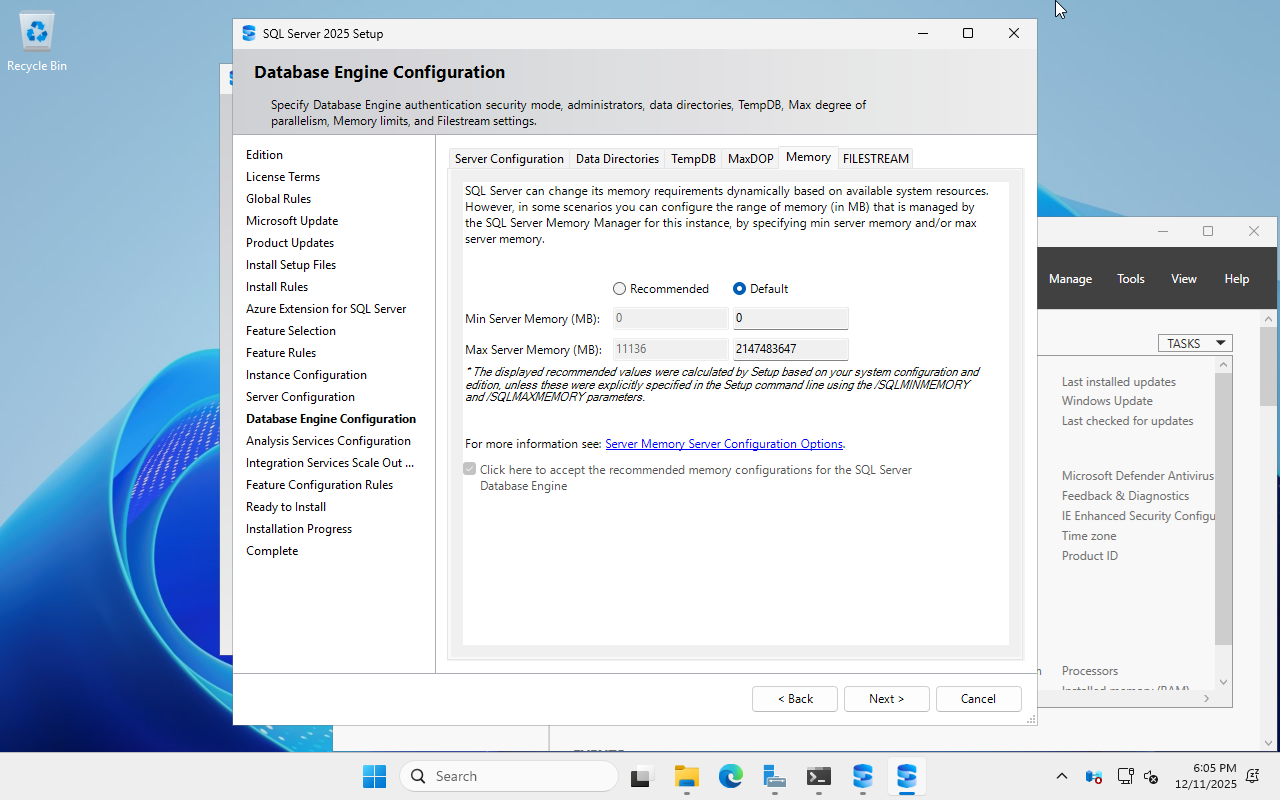The width and height of the screenshot is (1280, 800).
Task: Switch to the TempDB tab
Action: [693, 159]
